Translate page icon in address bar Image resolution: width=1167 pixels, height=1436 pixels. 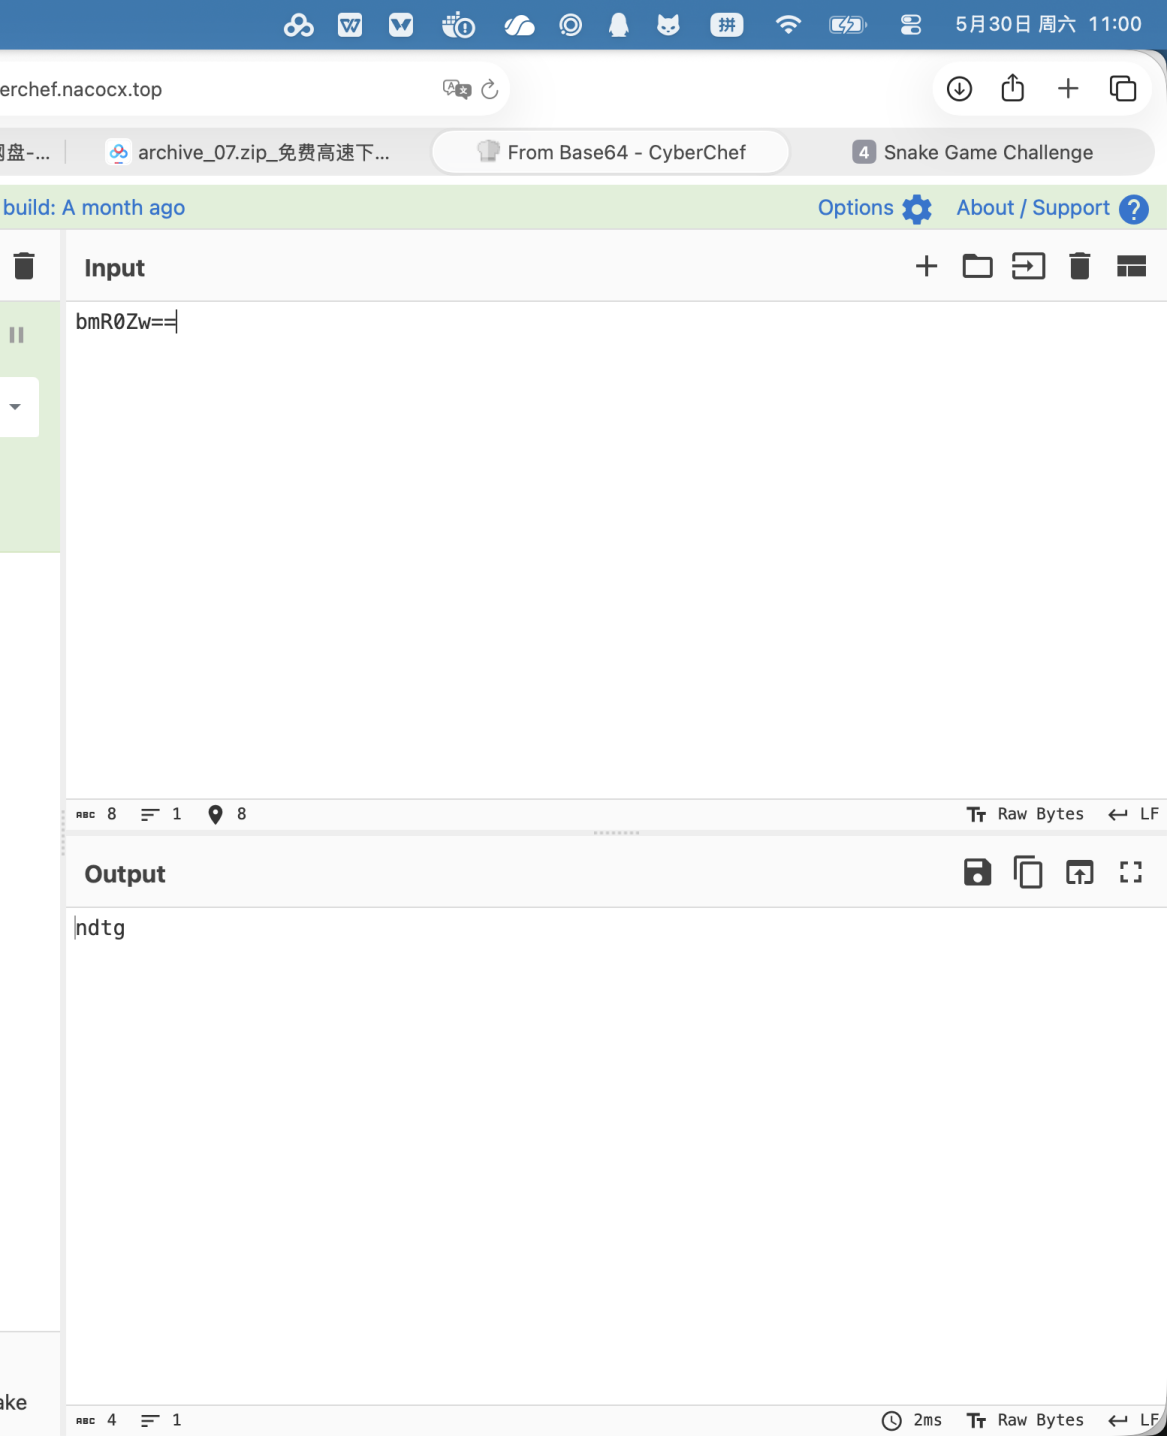tap(456, 89)
